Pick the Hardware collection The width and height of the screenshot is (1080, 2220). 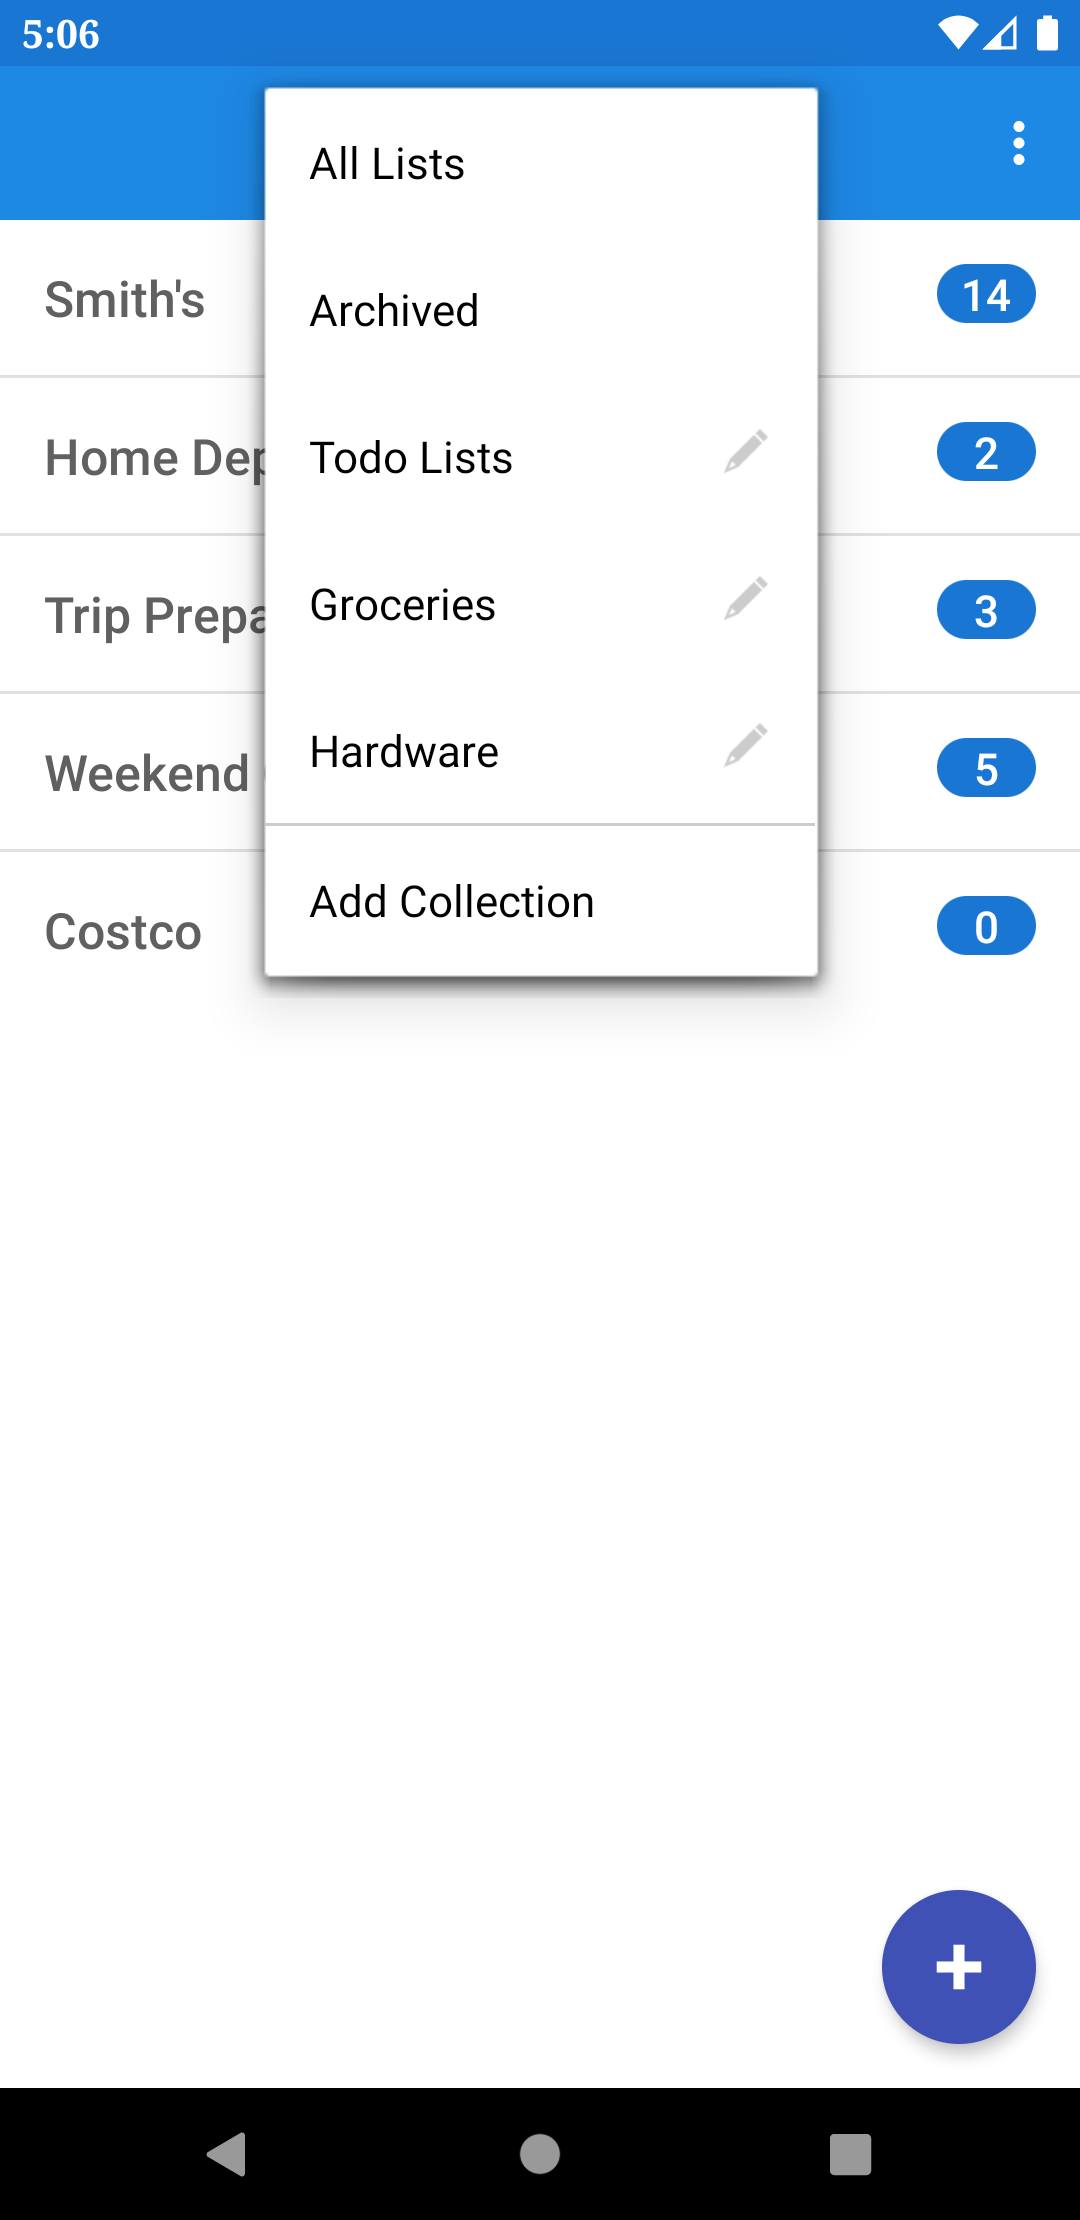tap(404, 752)
